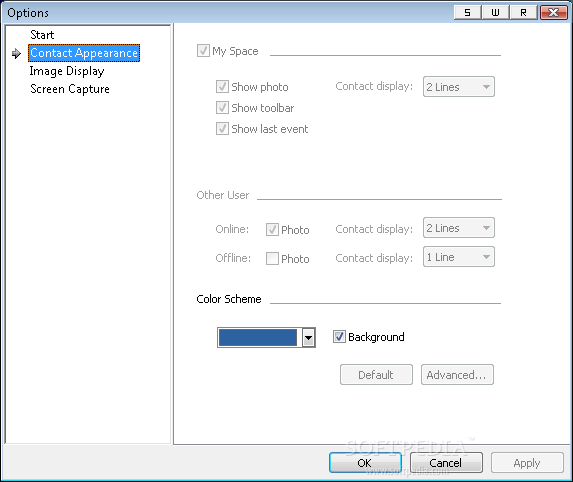Toggle the My Space checkbox
Viewport: 573px width, 482px height.
(203, 51)
